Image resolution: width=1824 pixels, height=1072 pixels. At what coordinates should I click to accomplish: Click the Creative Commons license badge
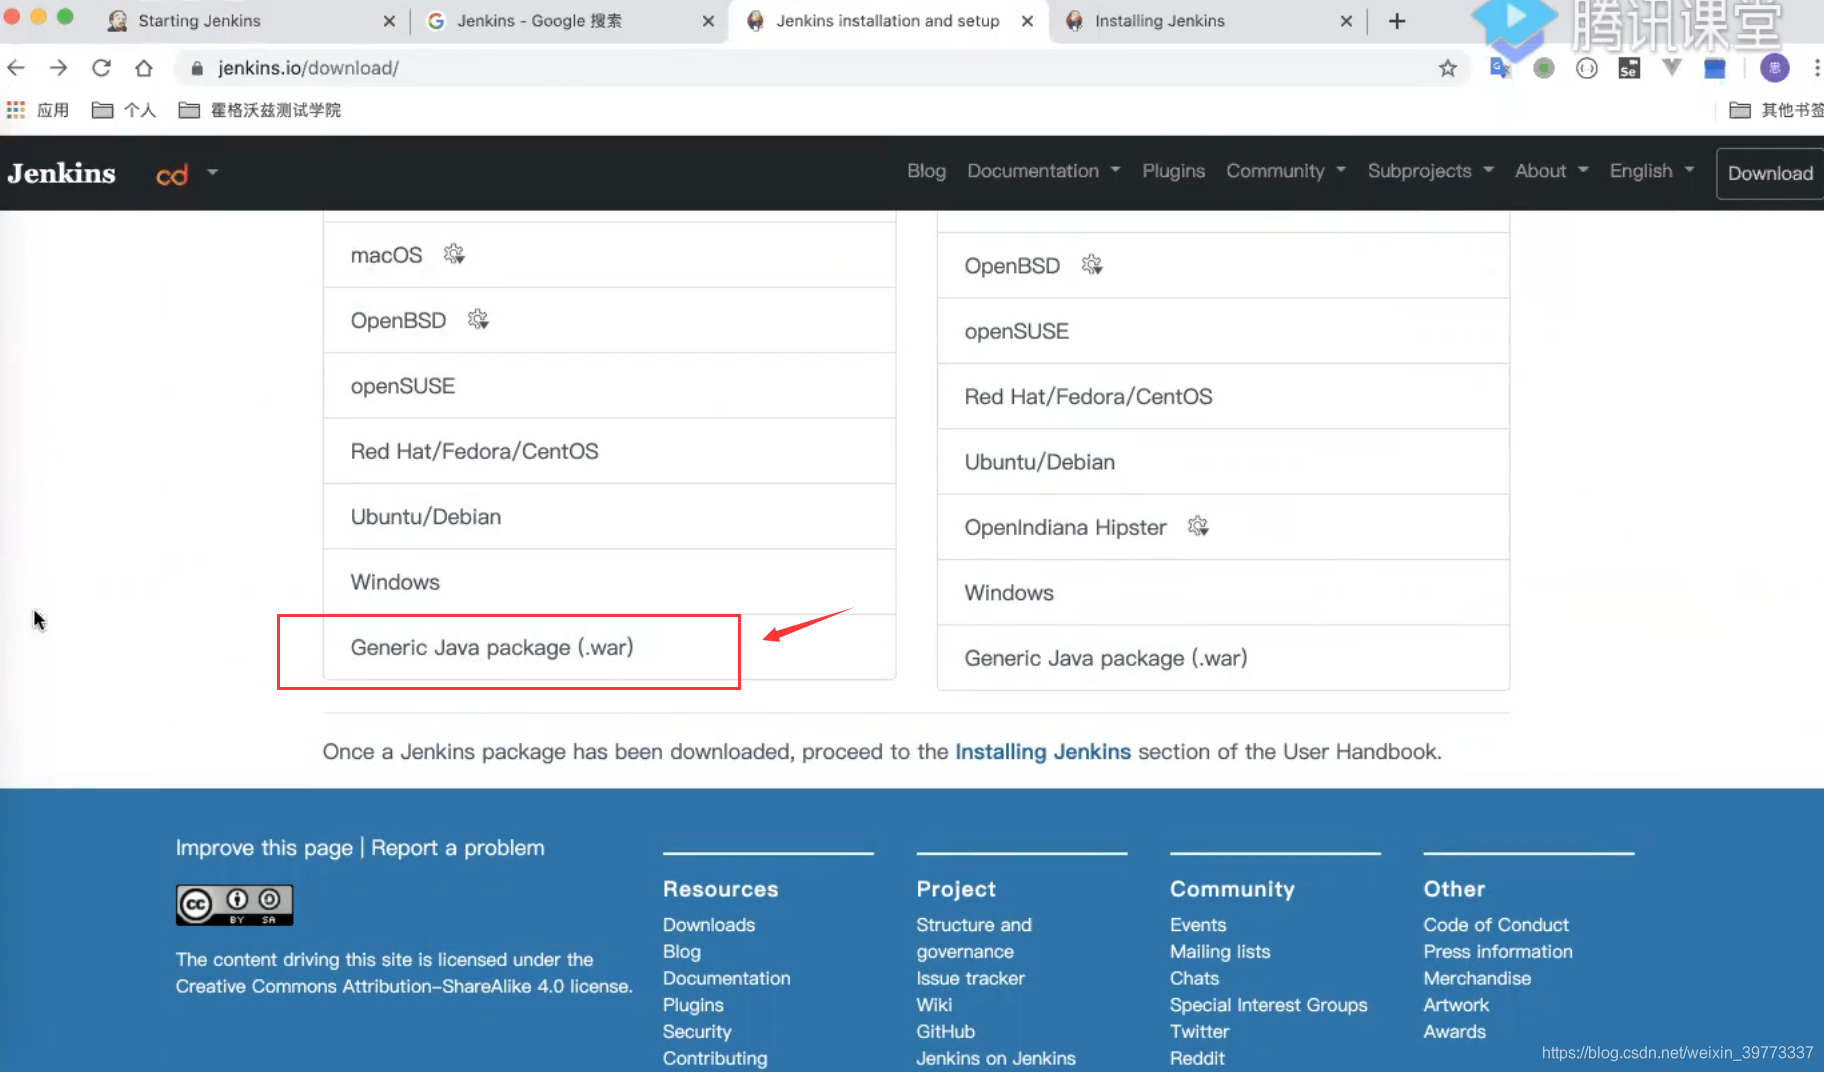[235, 905]
